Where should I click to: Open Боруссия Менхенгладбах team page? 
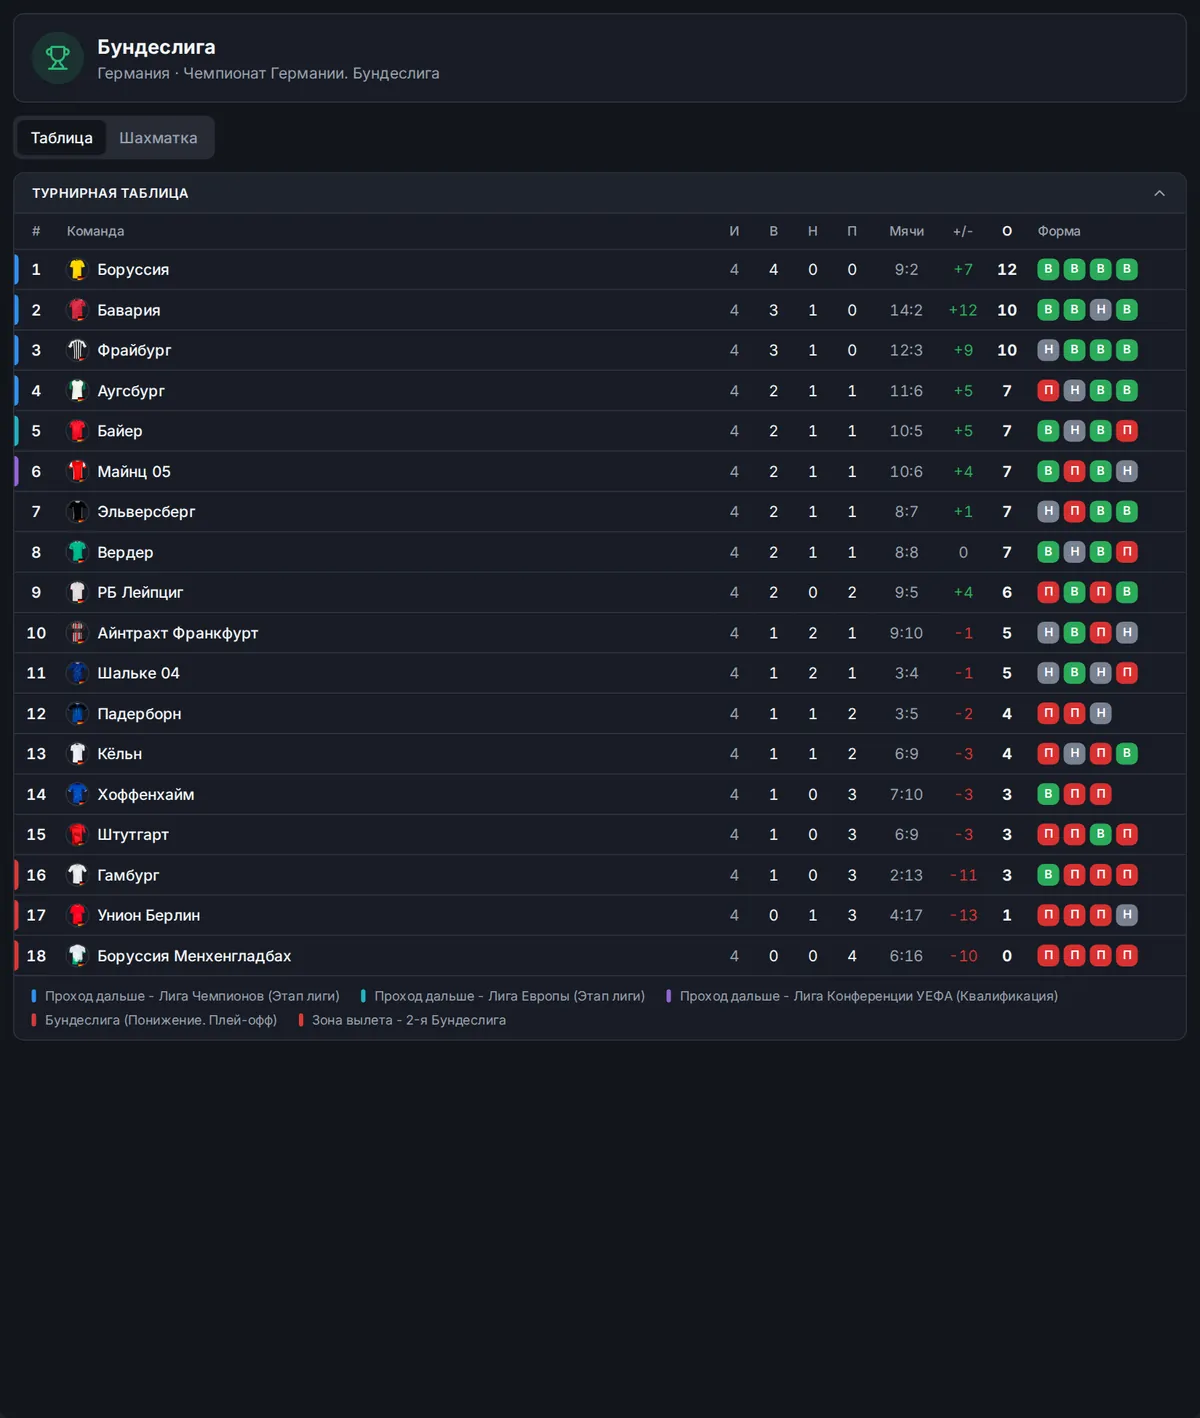coord(194,956)
